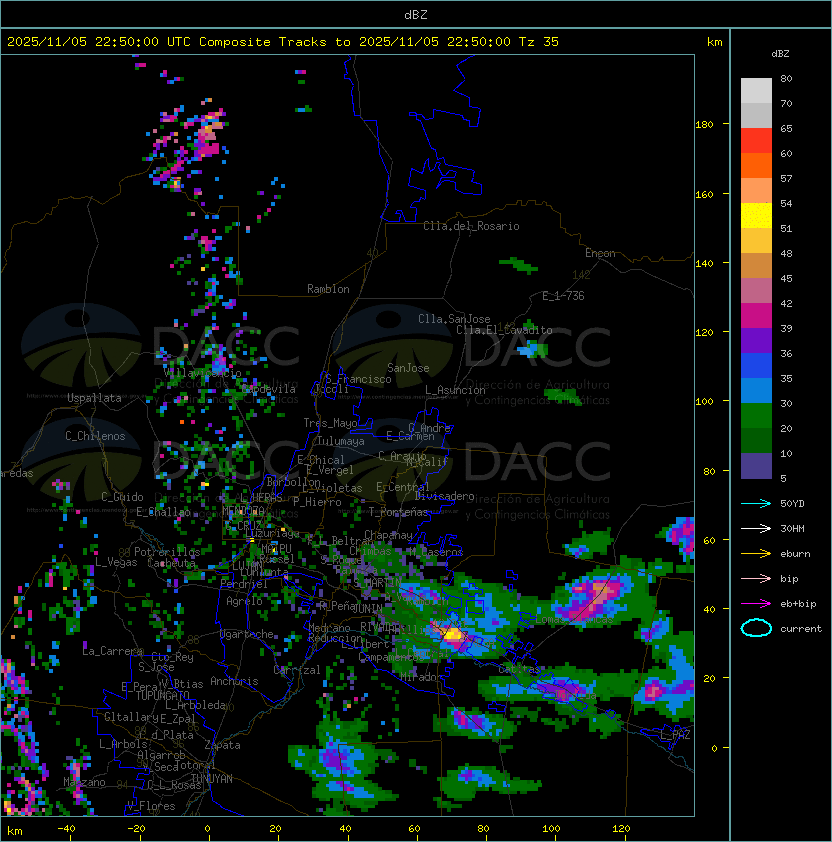Screen dimensions: 832x842
Task: Click the 'Clla.SanJose' map label
Action: pos(454,319)
